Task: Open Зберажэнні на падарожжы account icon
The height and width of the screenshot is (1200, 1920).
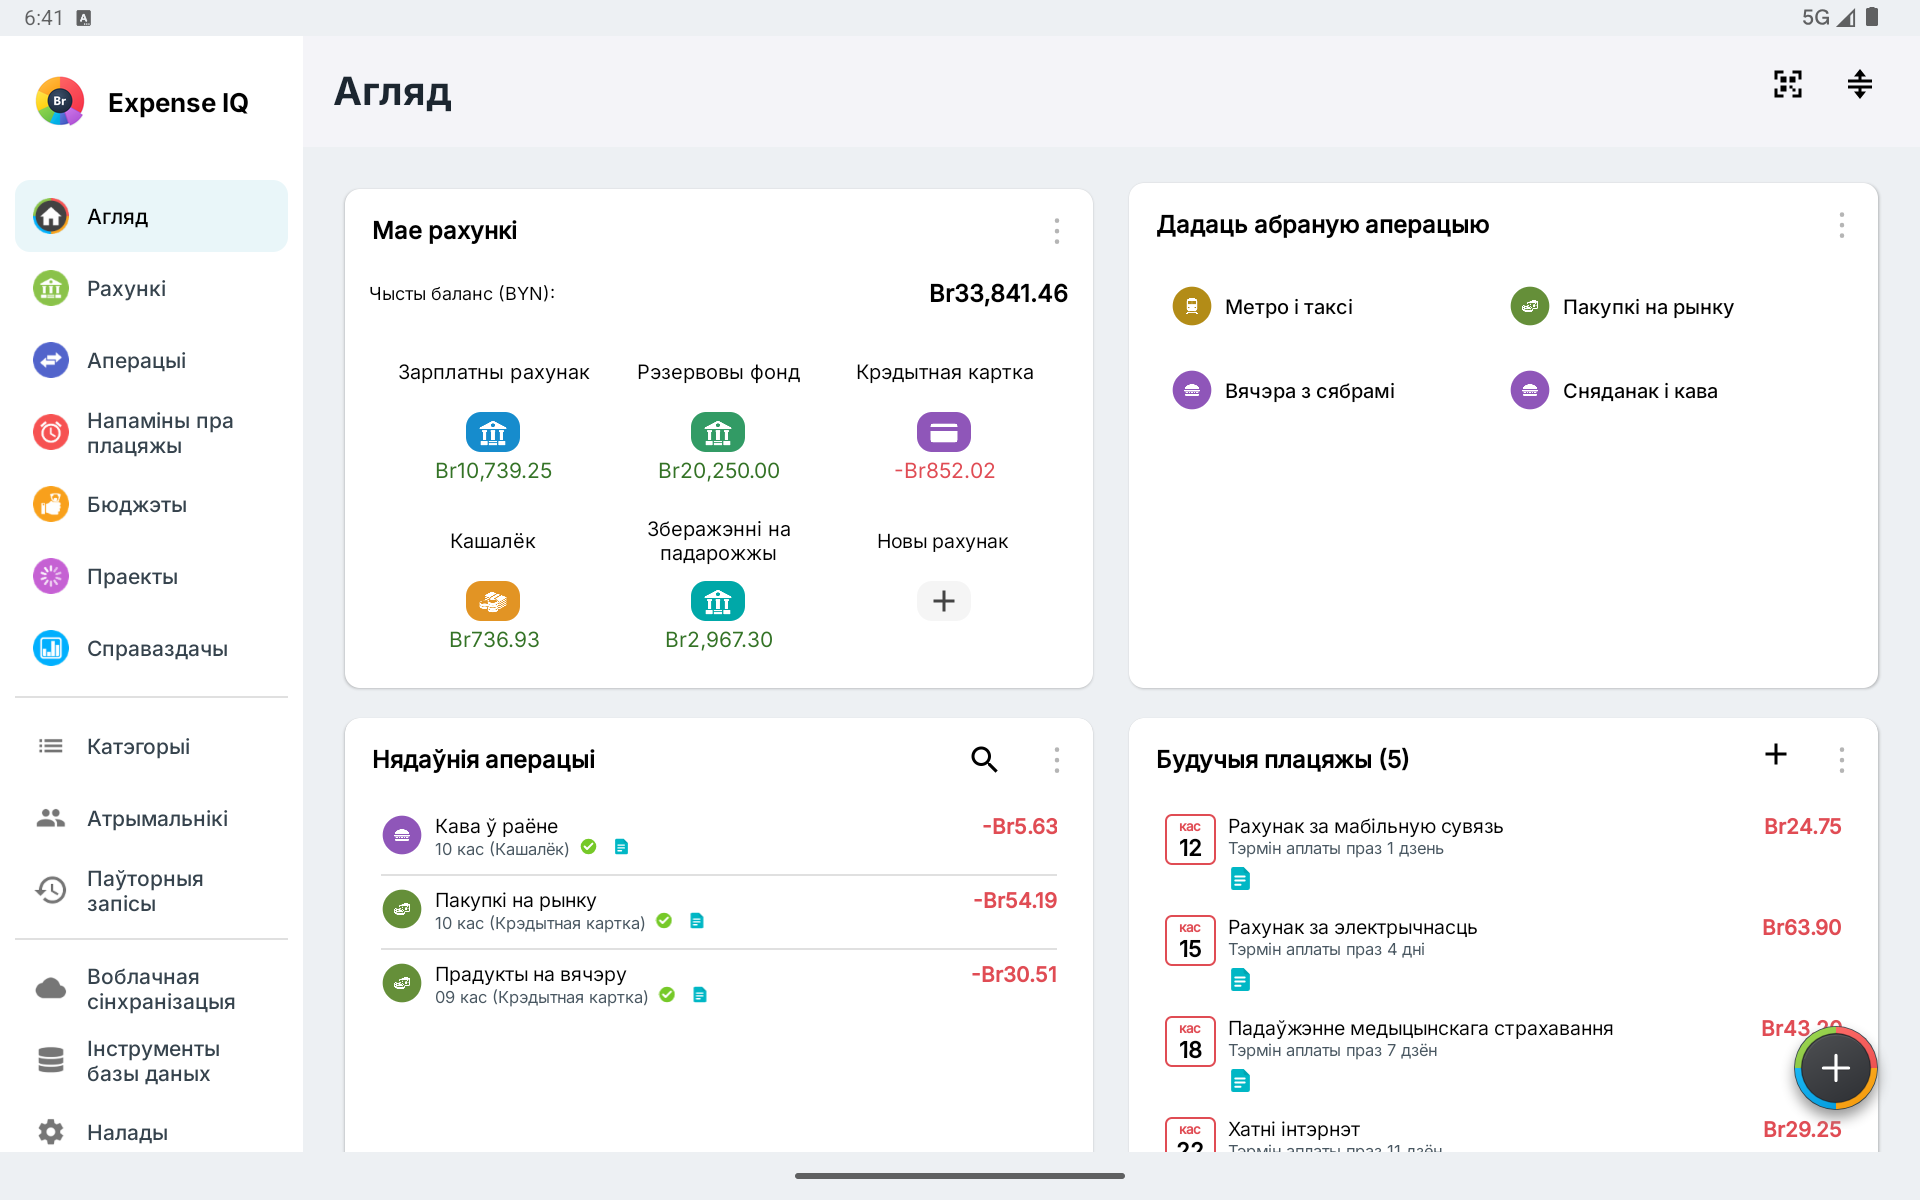Action: point(718,601)
